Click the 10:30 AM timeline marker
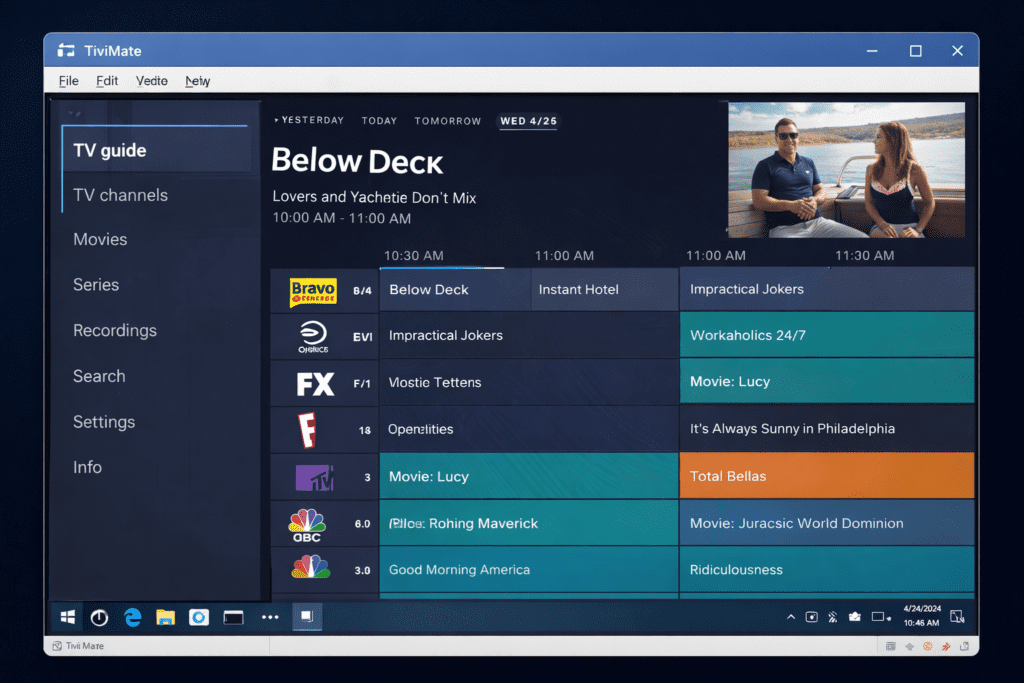1024x683 pixels. 413,256
